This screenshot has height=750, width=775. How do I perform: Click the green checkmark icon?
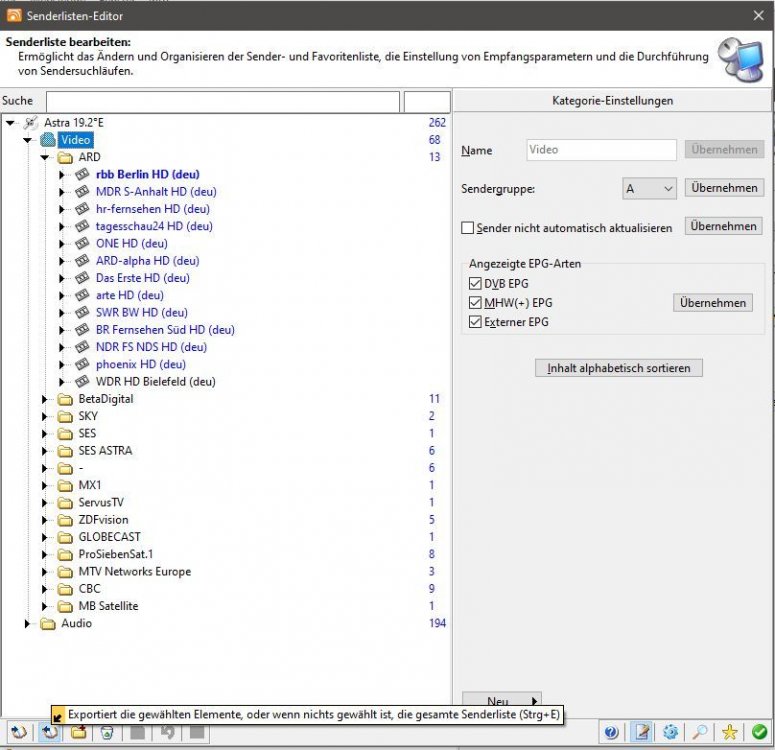click(x=759, y=733)
